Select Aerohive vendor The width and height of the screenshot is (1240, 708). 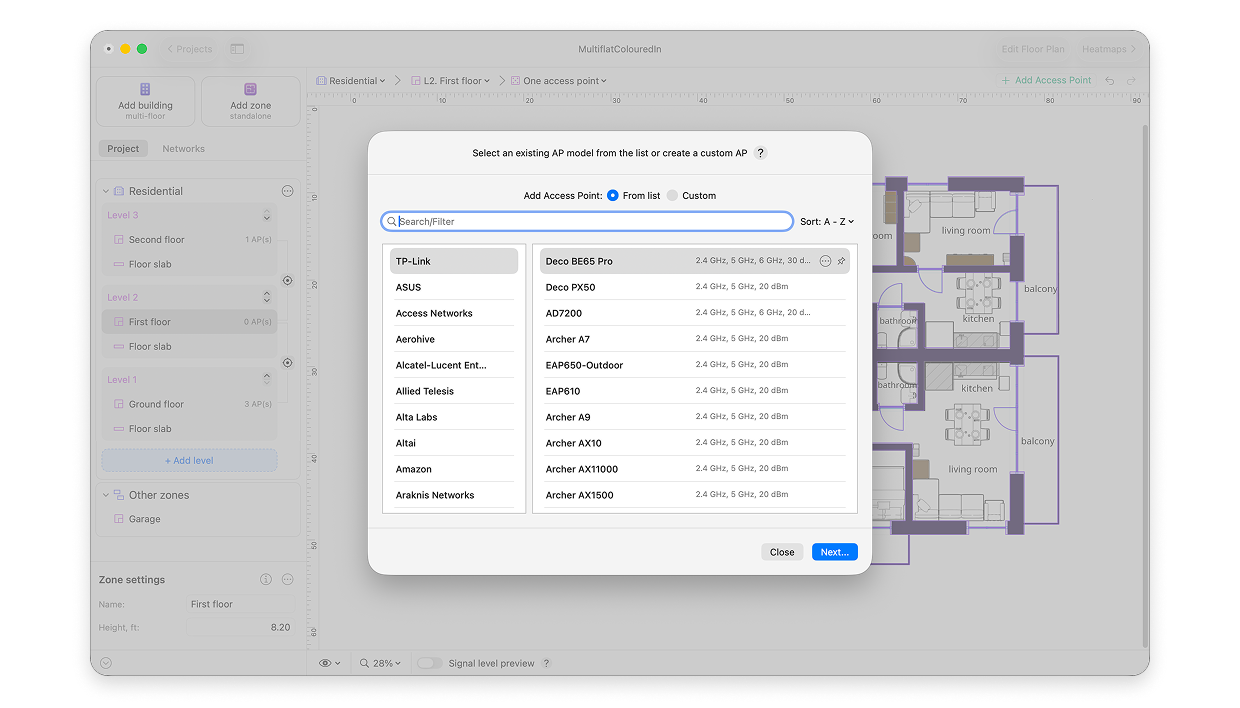pyautogui.click(x=454, y=339)
